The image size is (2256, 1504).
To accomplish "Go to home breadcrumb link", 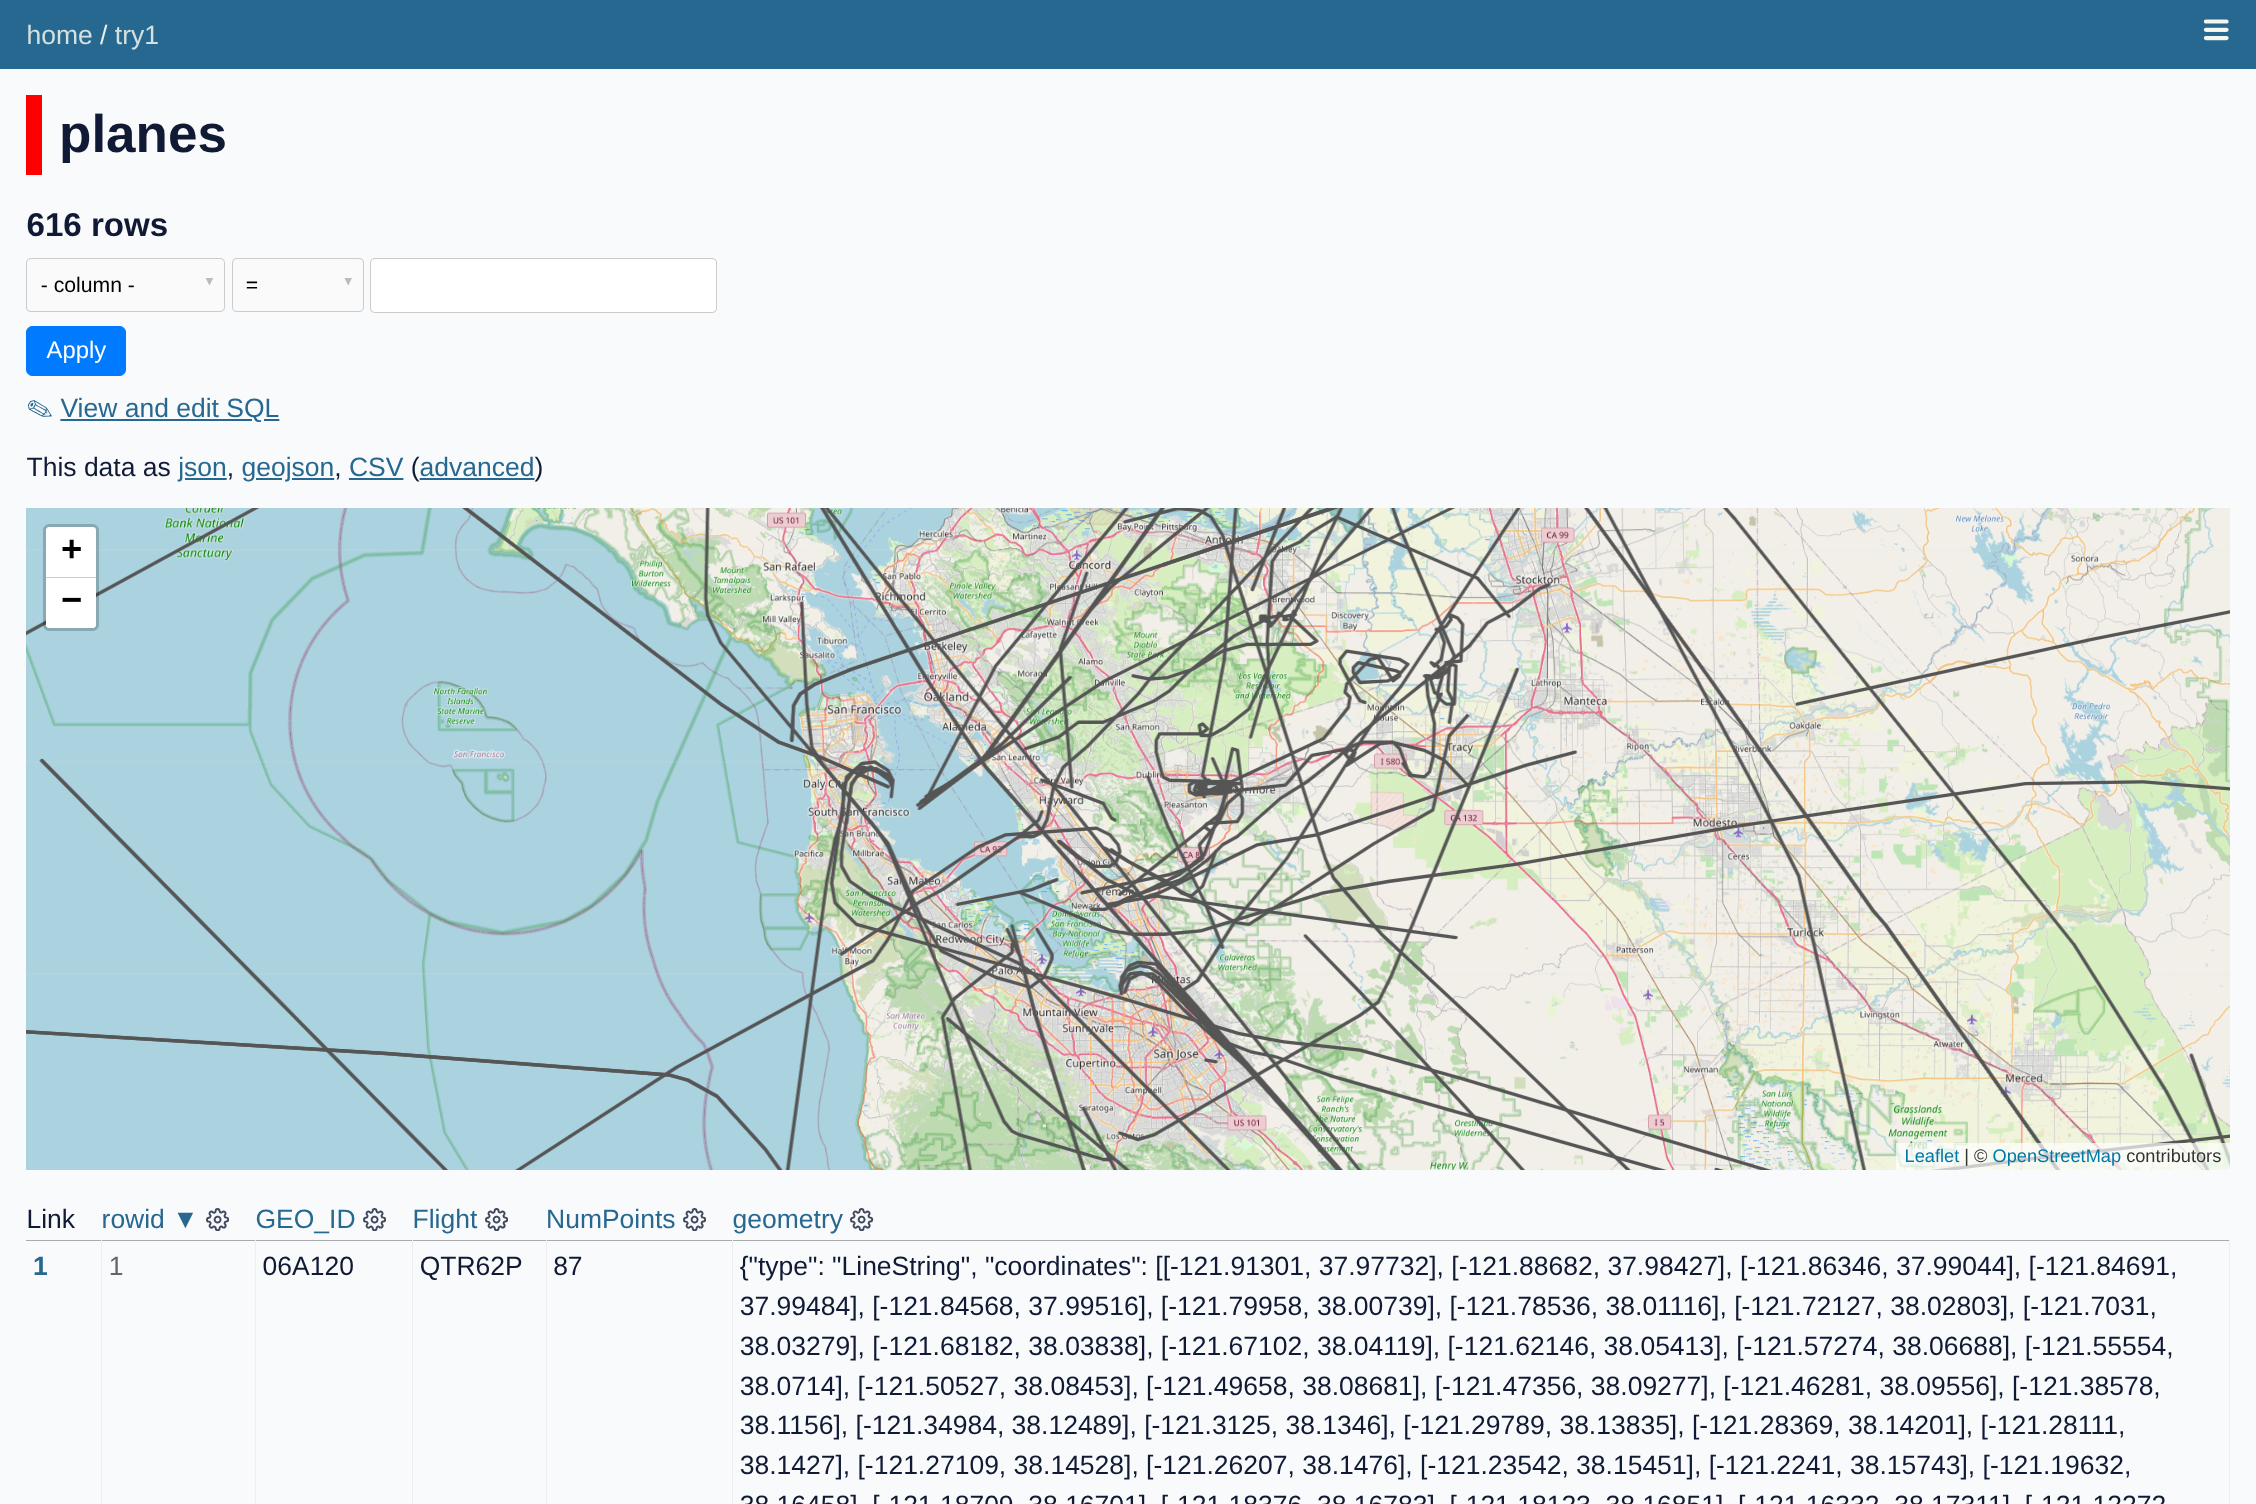I will coord(59,35).
